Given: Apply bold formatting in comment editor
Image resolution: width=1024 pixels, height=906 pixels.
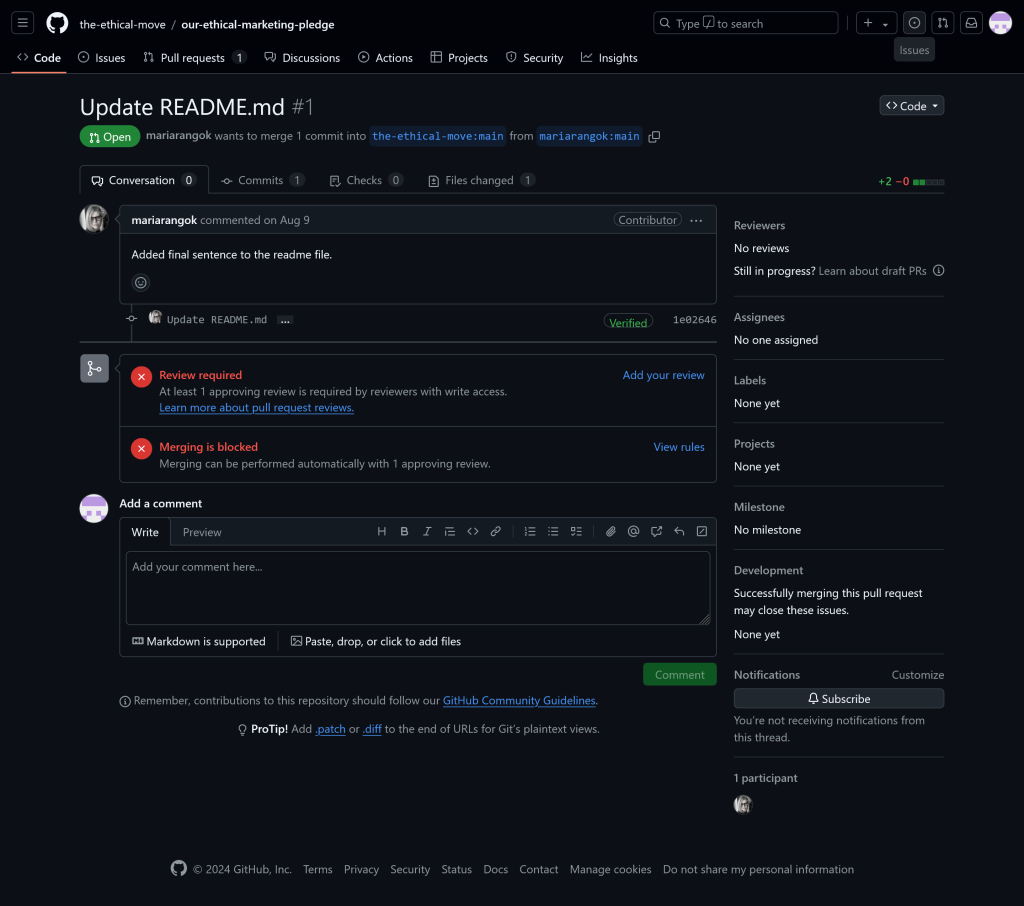Looking at the screenshot, I should pos(404,532).
